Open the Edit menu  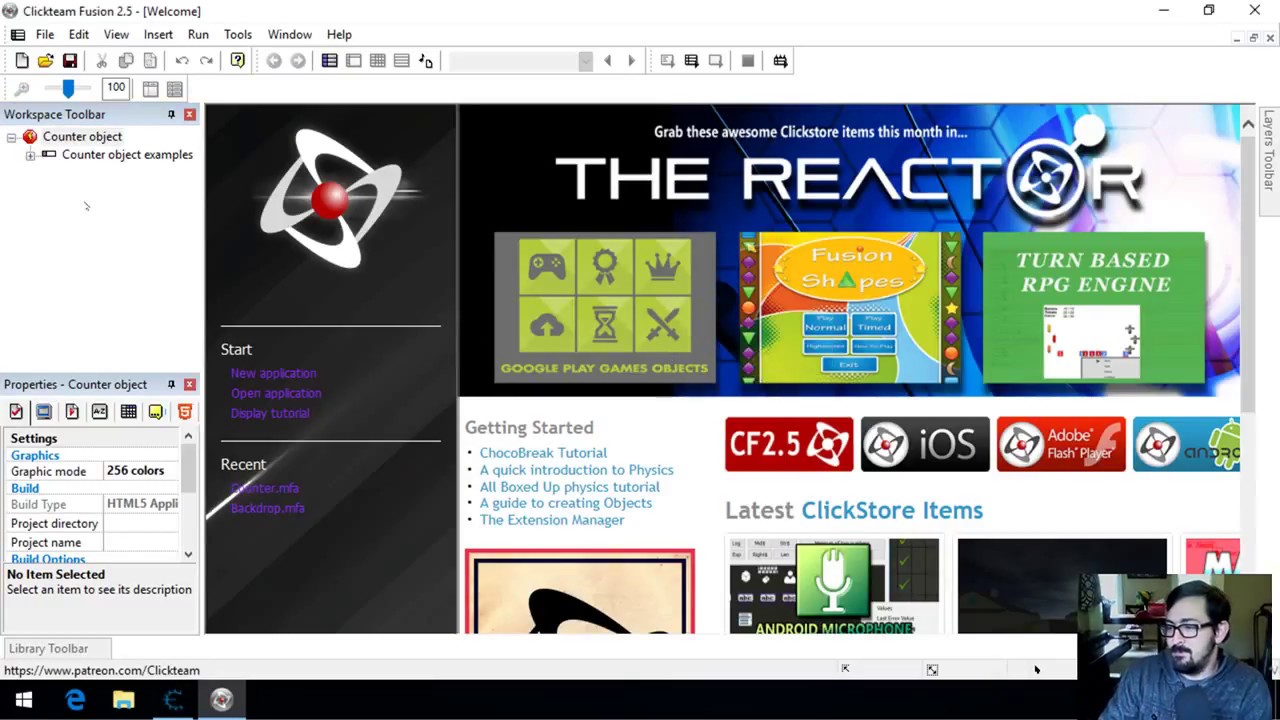pos(79,34)
